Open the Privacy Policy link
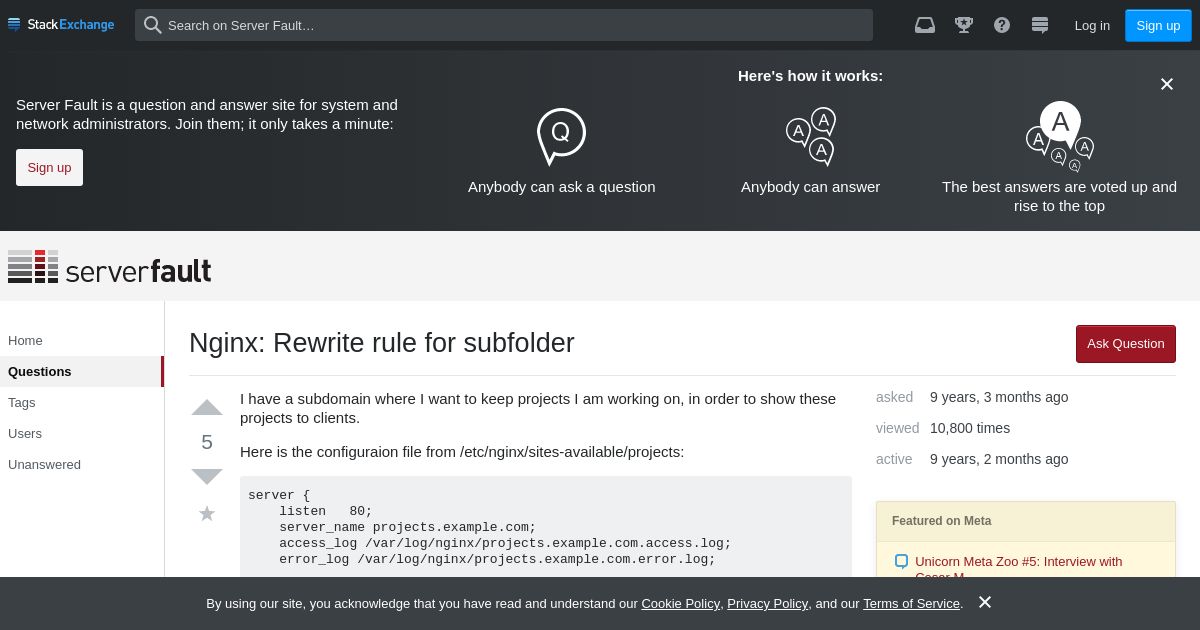 point(767,603)
